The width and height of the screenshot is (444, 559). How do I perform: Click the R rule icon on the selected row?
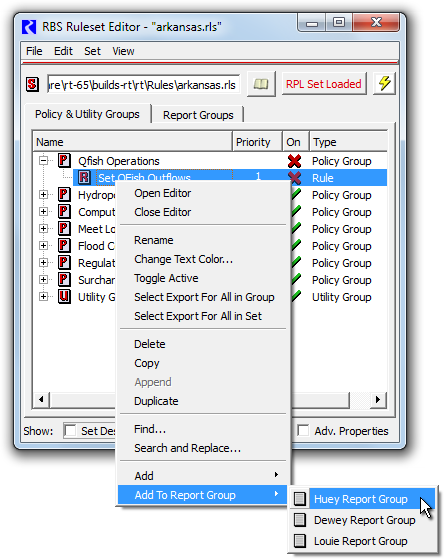84,177
